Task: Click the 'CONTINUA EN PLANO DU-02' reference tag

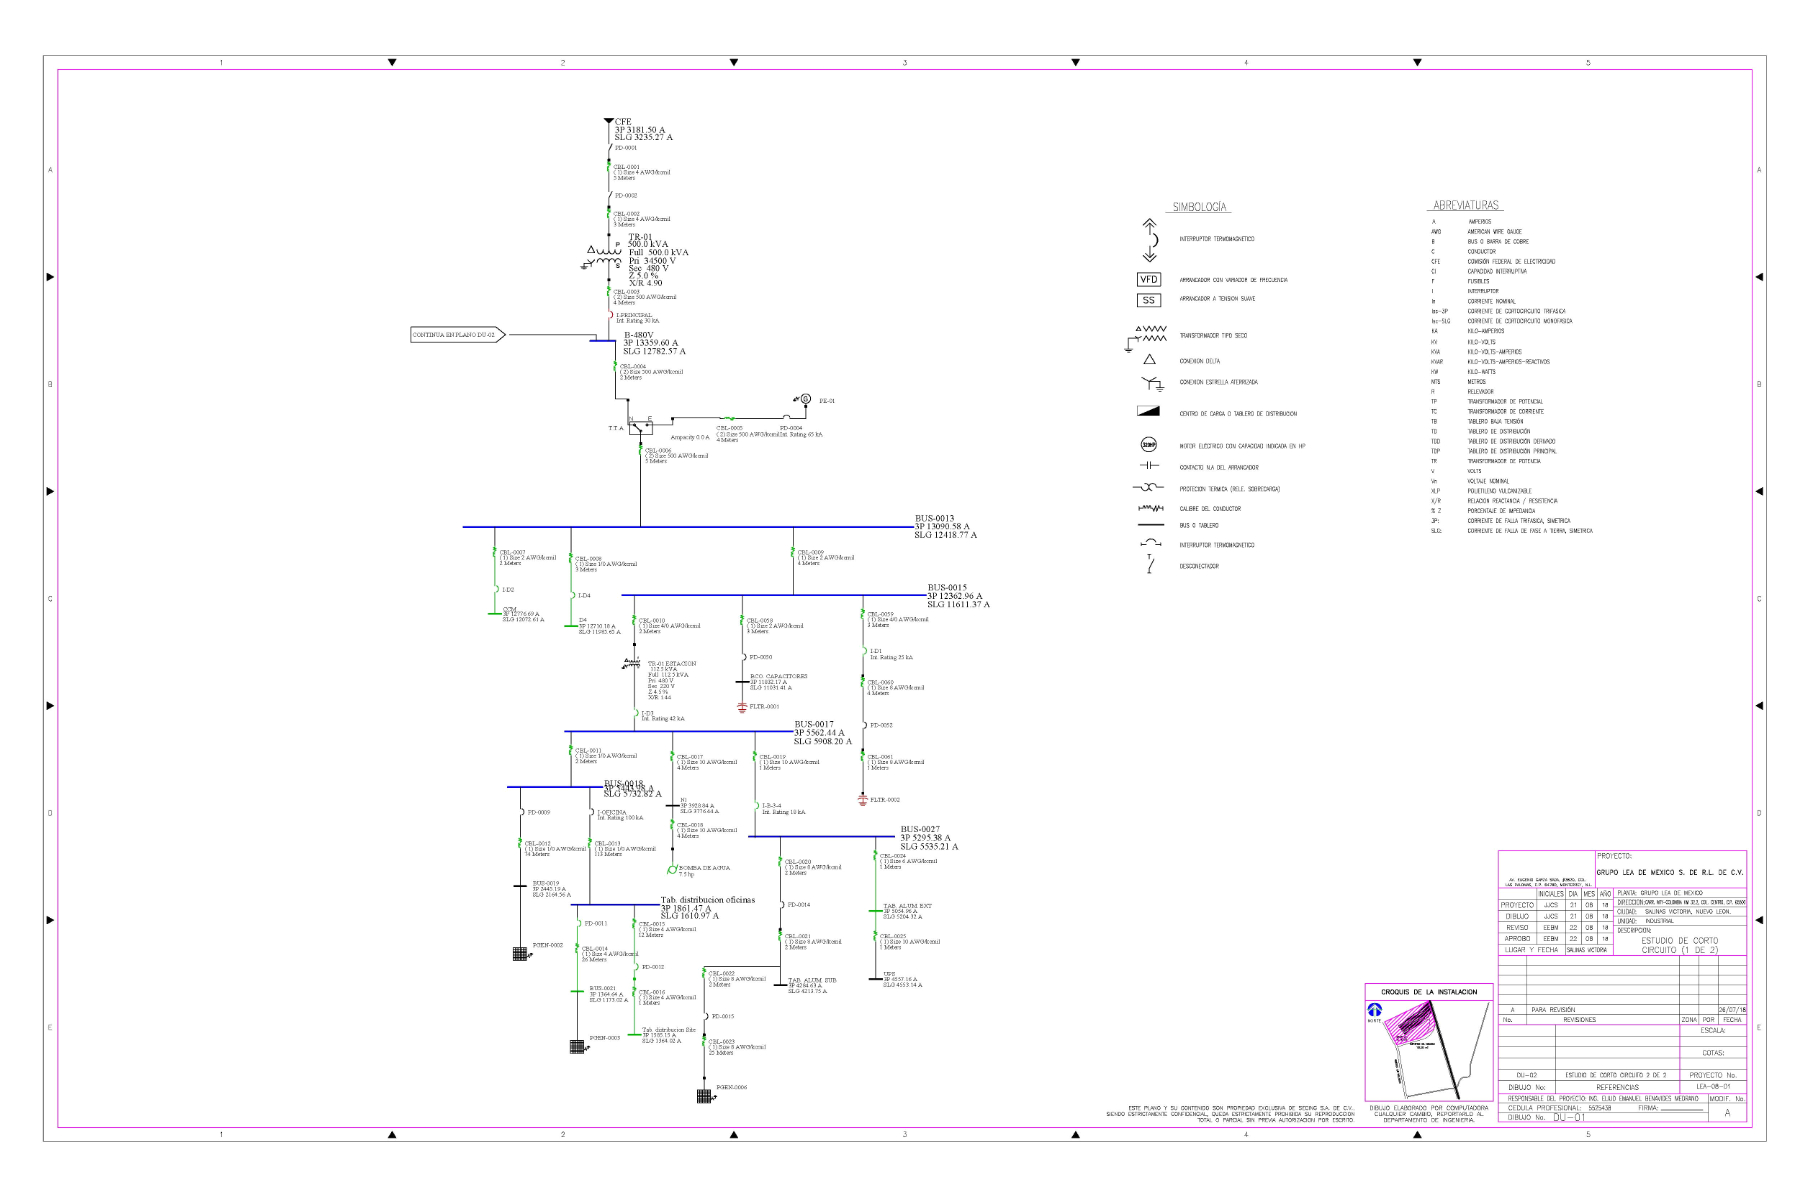Action: (457, 335)
